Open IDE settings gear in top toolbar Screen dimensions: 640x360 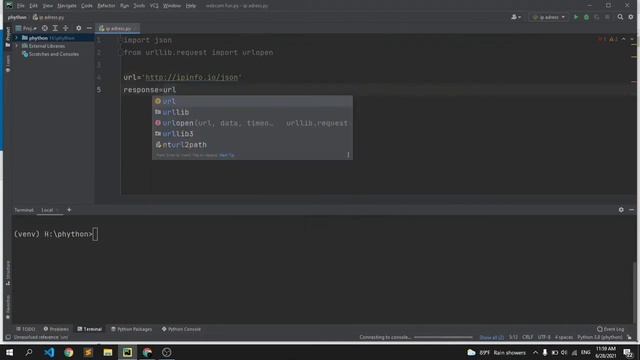coord(631,17)
